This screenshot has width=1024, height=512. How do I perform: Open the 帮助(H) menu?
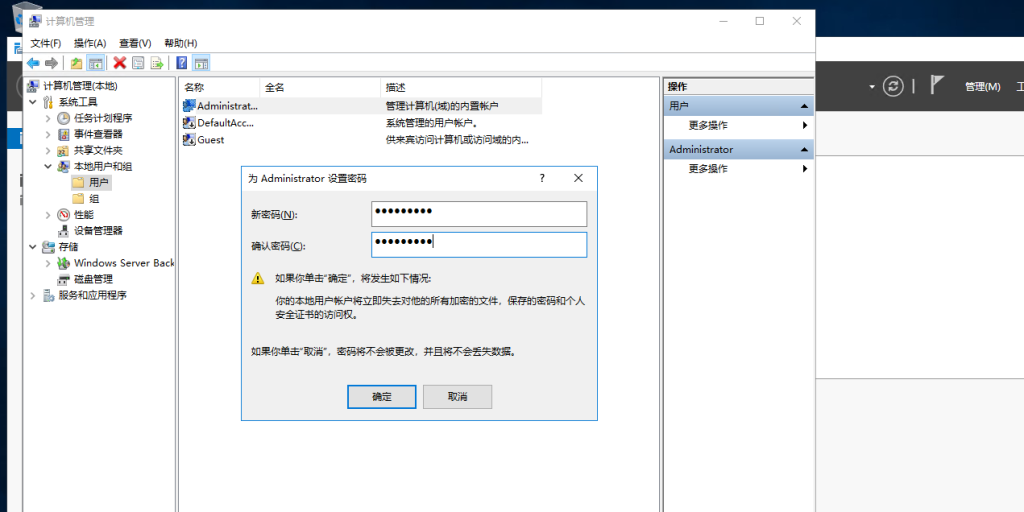point(181,43)
